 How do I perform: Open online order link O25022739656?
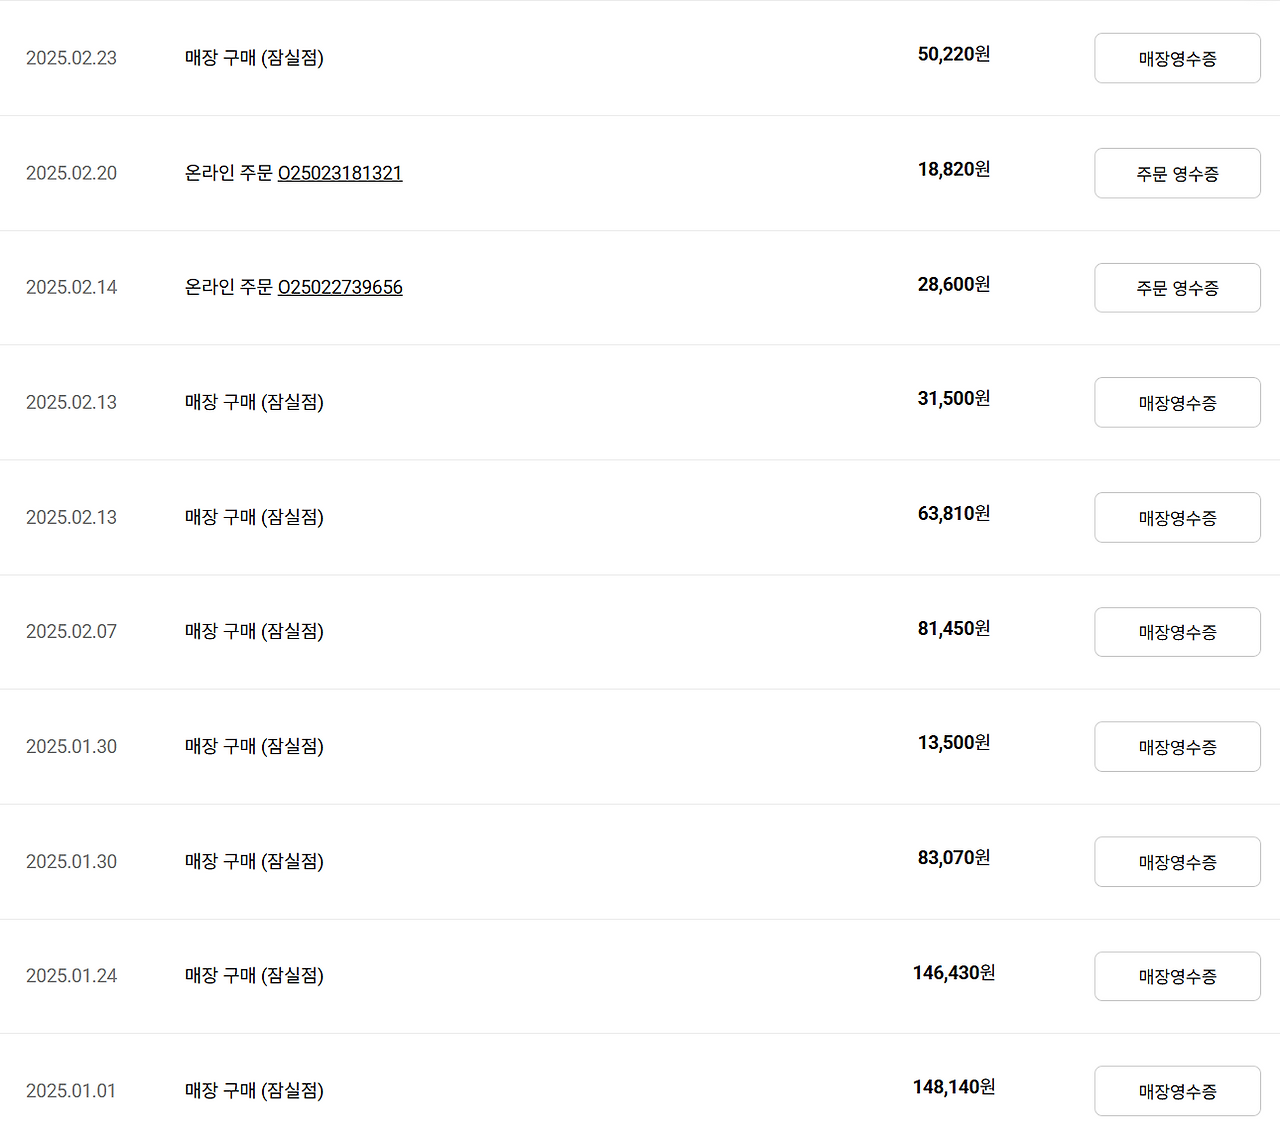coord(340,287)
